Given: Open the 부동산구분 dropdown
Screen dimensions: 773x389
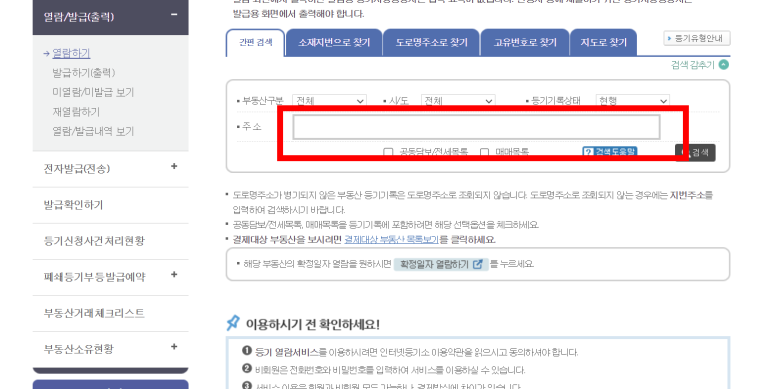Looking at the screenshot, I should 329,101.
